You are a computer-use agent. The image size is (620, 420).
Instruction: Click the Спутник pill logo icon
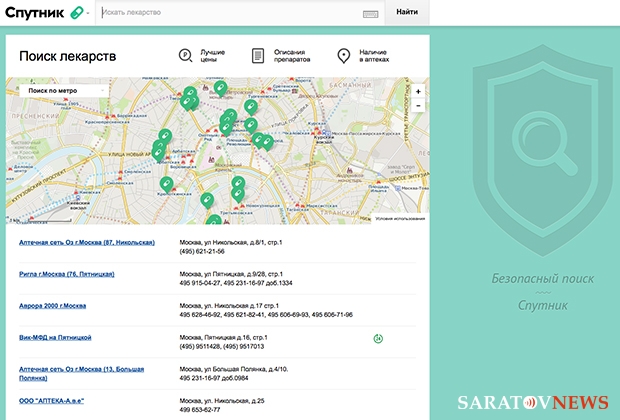coord(76,13)
